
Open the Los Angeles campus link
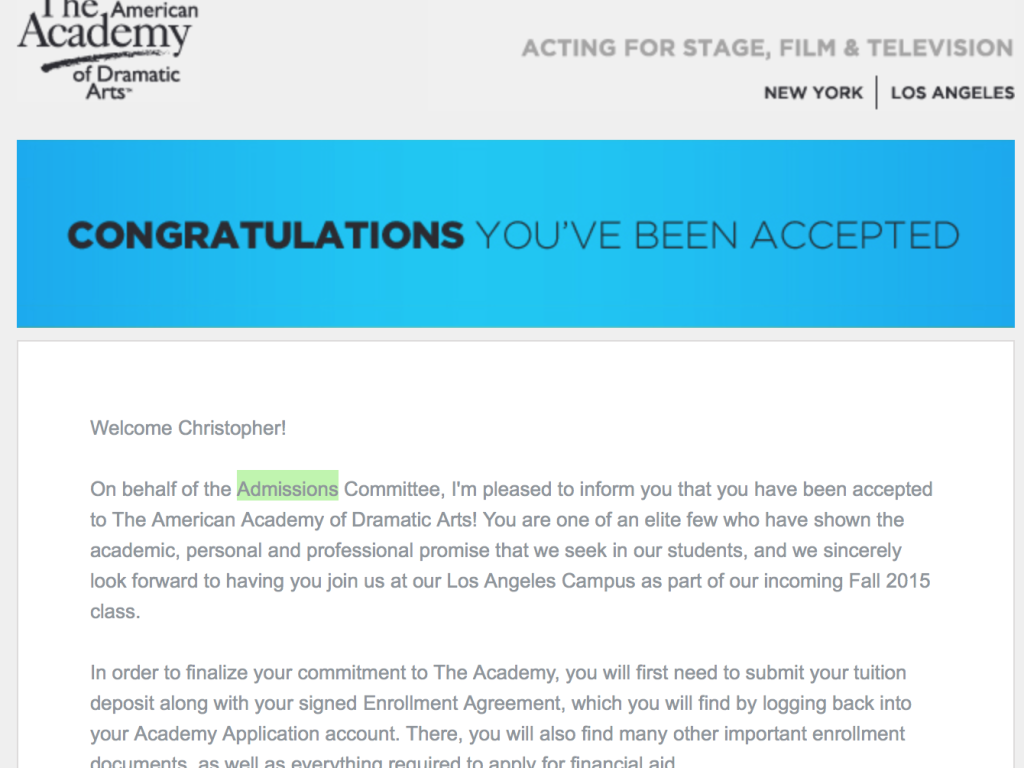tap(952, 93)
